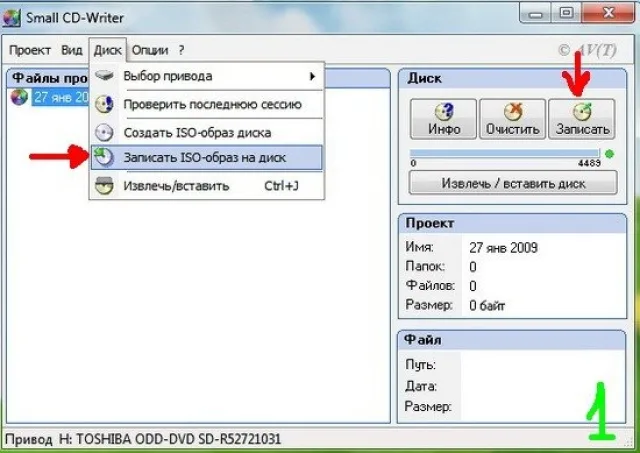Close the Small CD-Writer window
The image size is (640, 453).
(608, 13)
